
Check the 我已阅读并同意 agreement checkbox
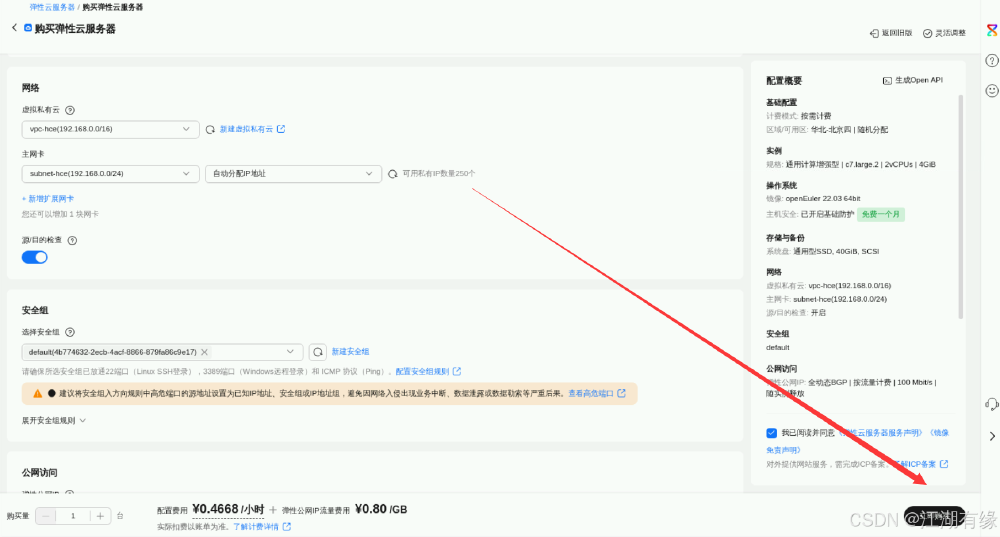point(772,433)
